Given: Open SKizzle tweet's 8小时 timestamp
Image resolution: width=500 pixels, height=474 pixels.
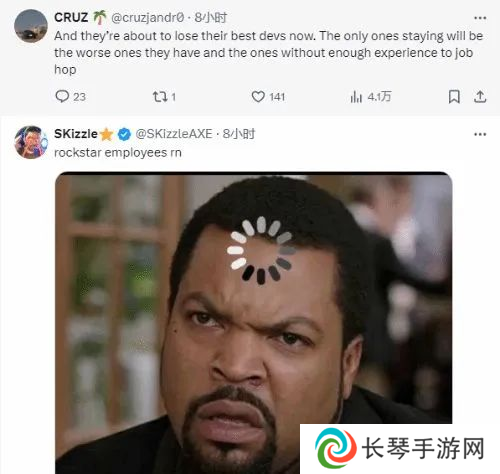Looking at the screenshot, I should 239,134.
